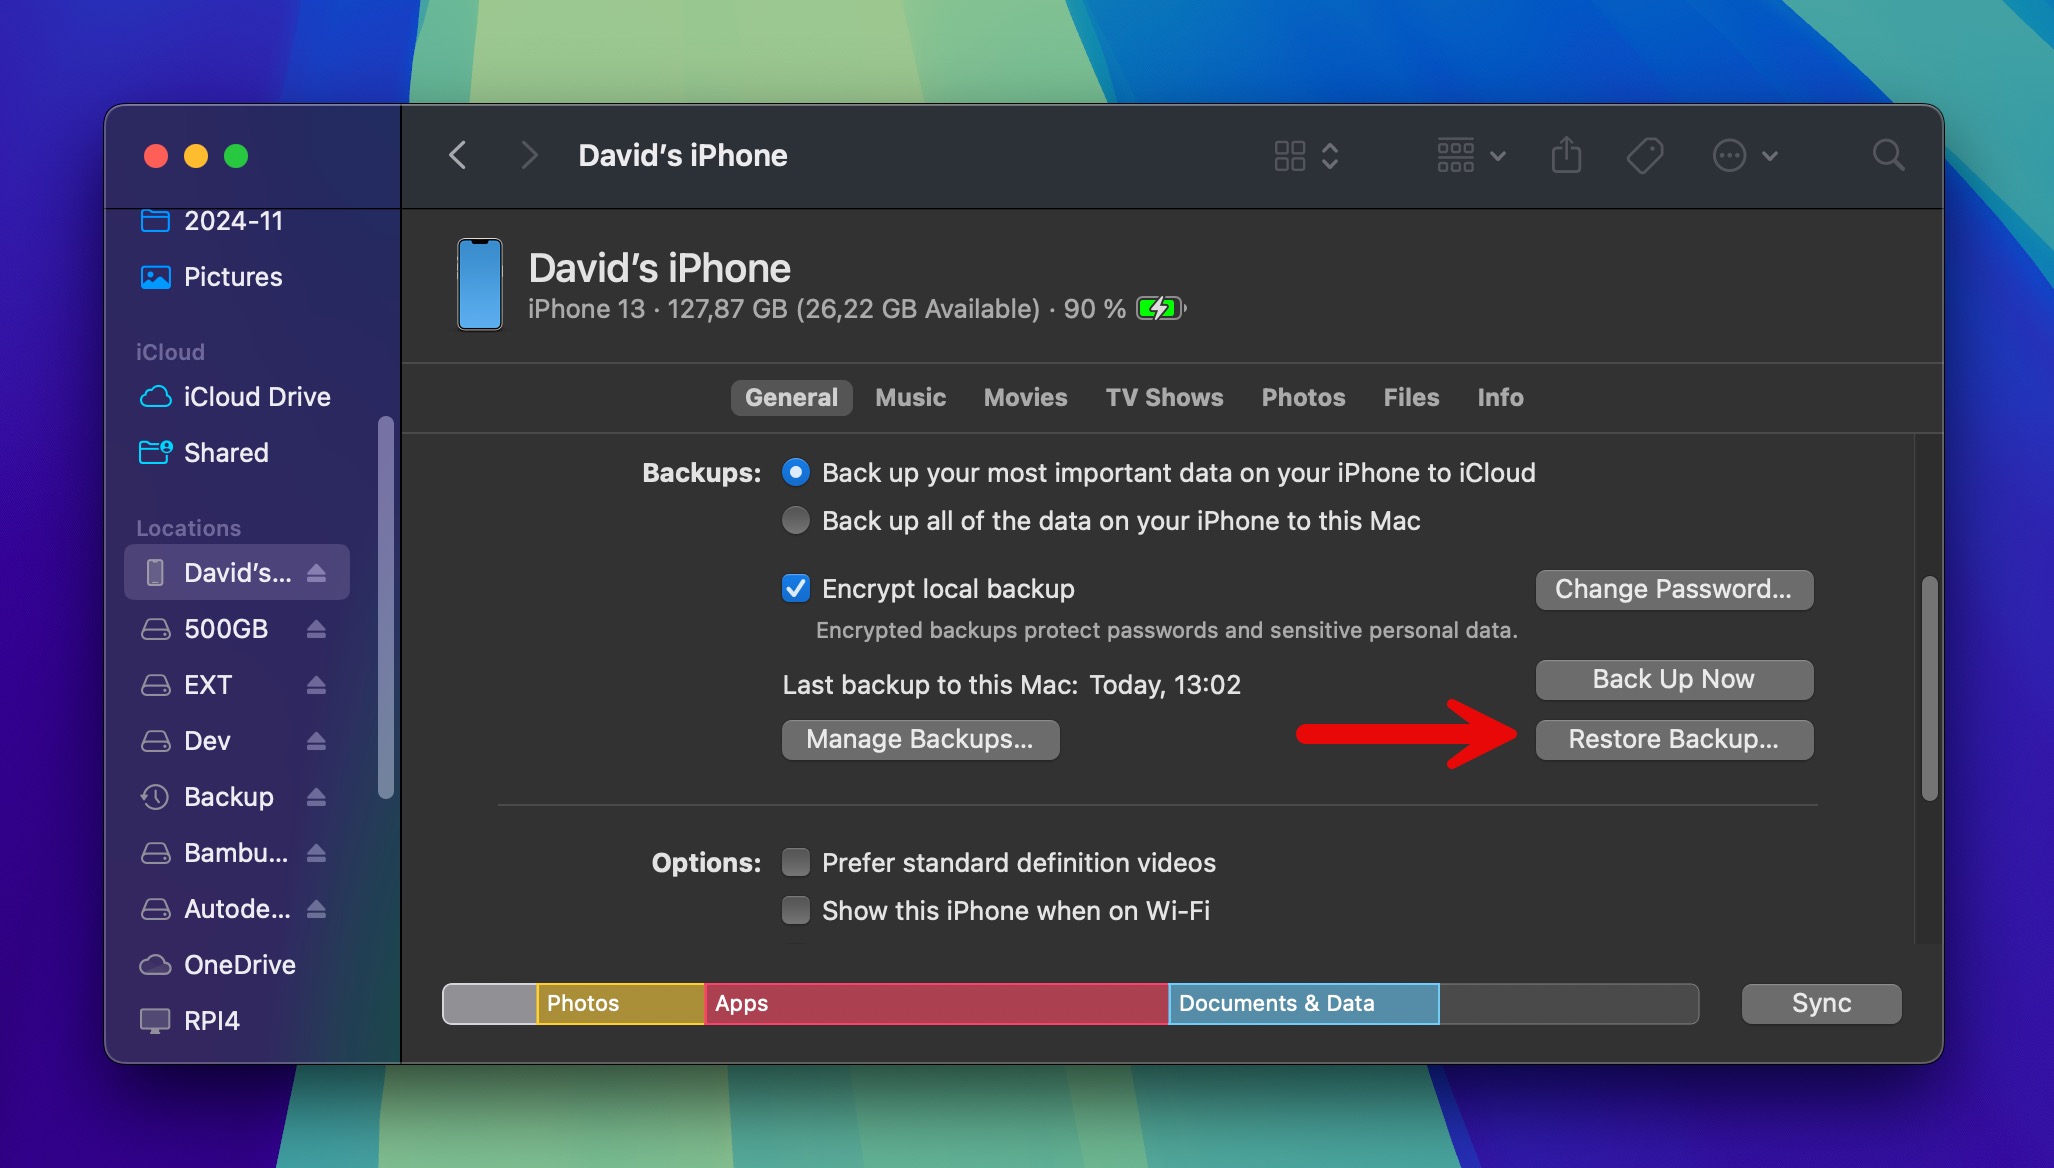This screenshot has height=1168, width=2054.
Task: Click the Back Up Now button
Action: pyautogui.click(x=1673, y=680)
